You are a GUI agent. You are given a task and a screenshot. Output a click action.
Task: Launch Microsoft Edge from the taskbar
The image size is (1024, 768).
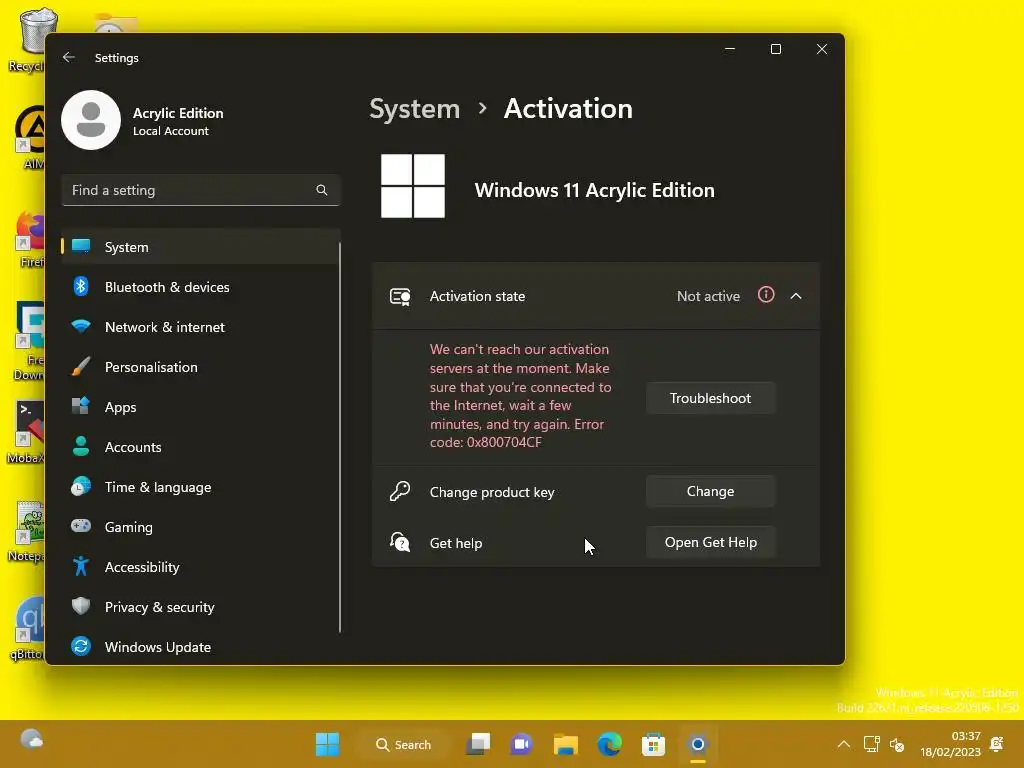point(609,744)
